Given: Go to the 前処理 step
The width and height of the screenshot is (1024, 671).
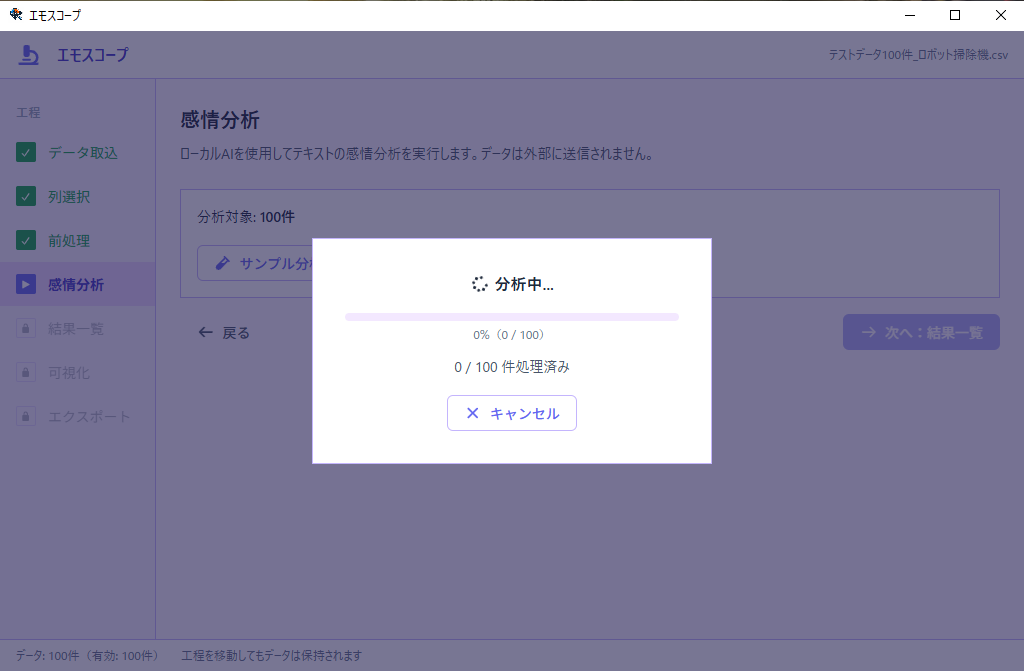Looking at the screenshot, I should pyautogui.click(x=78, y=240).
